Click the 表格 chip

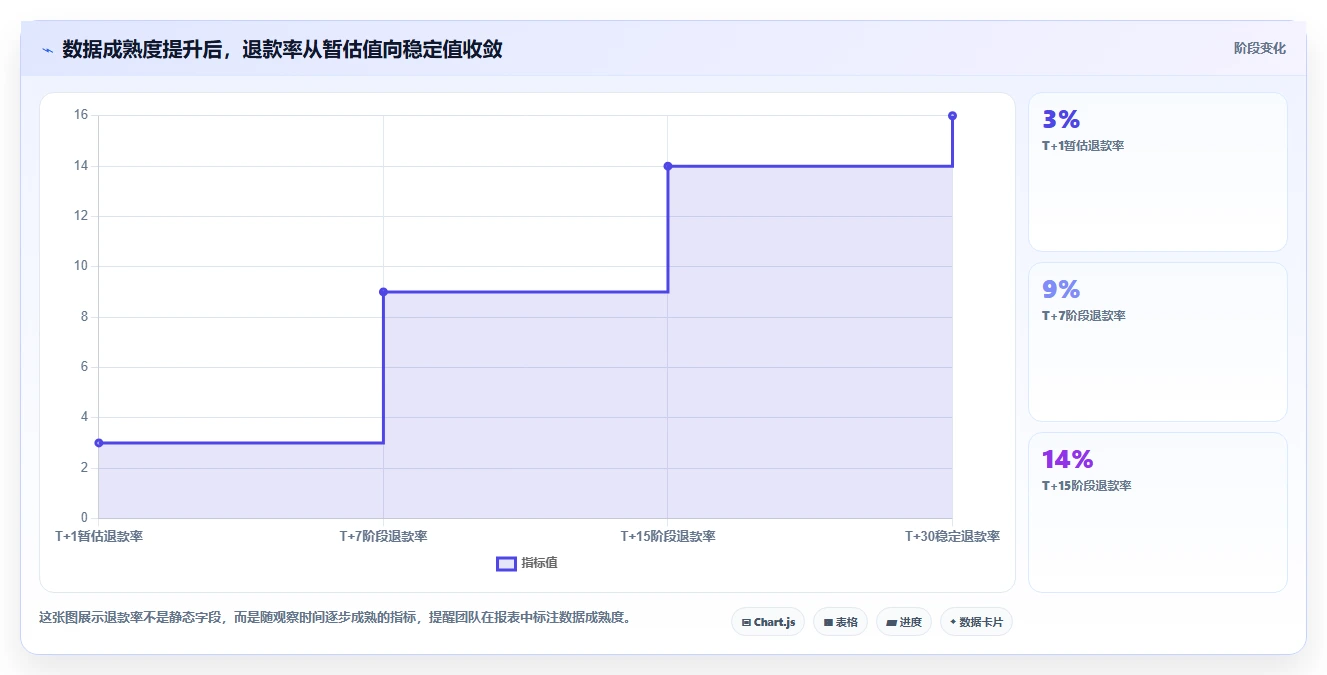pos(840,622)
